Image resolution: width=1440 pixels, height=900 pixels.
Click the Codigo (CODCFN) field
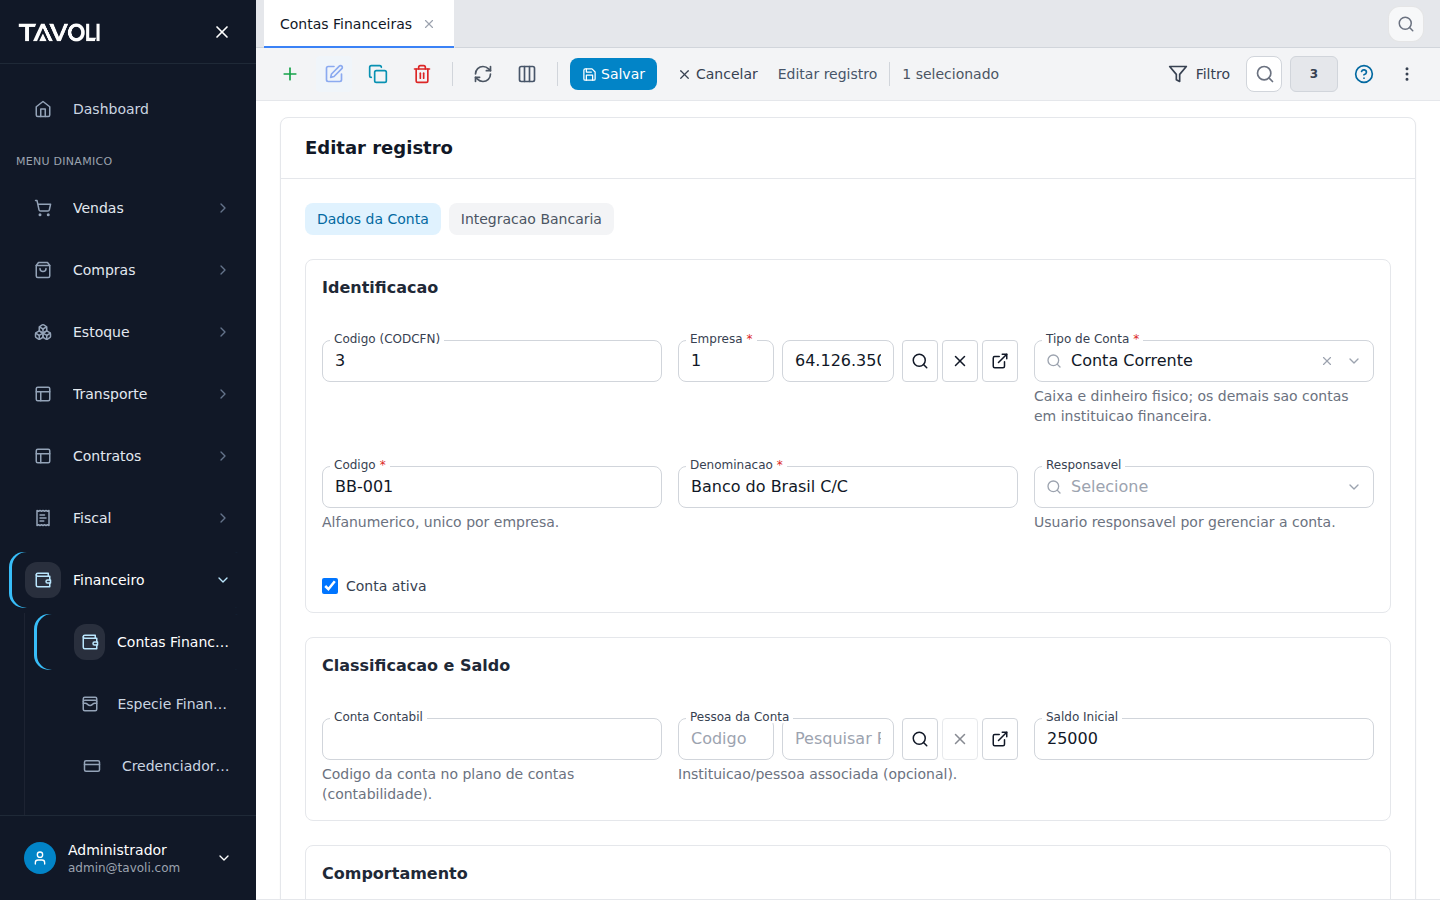[x=492, y=361]
